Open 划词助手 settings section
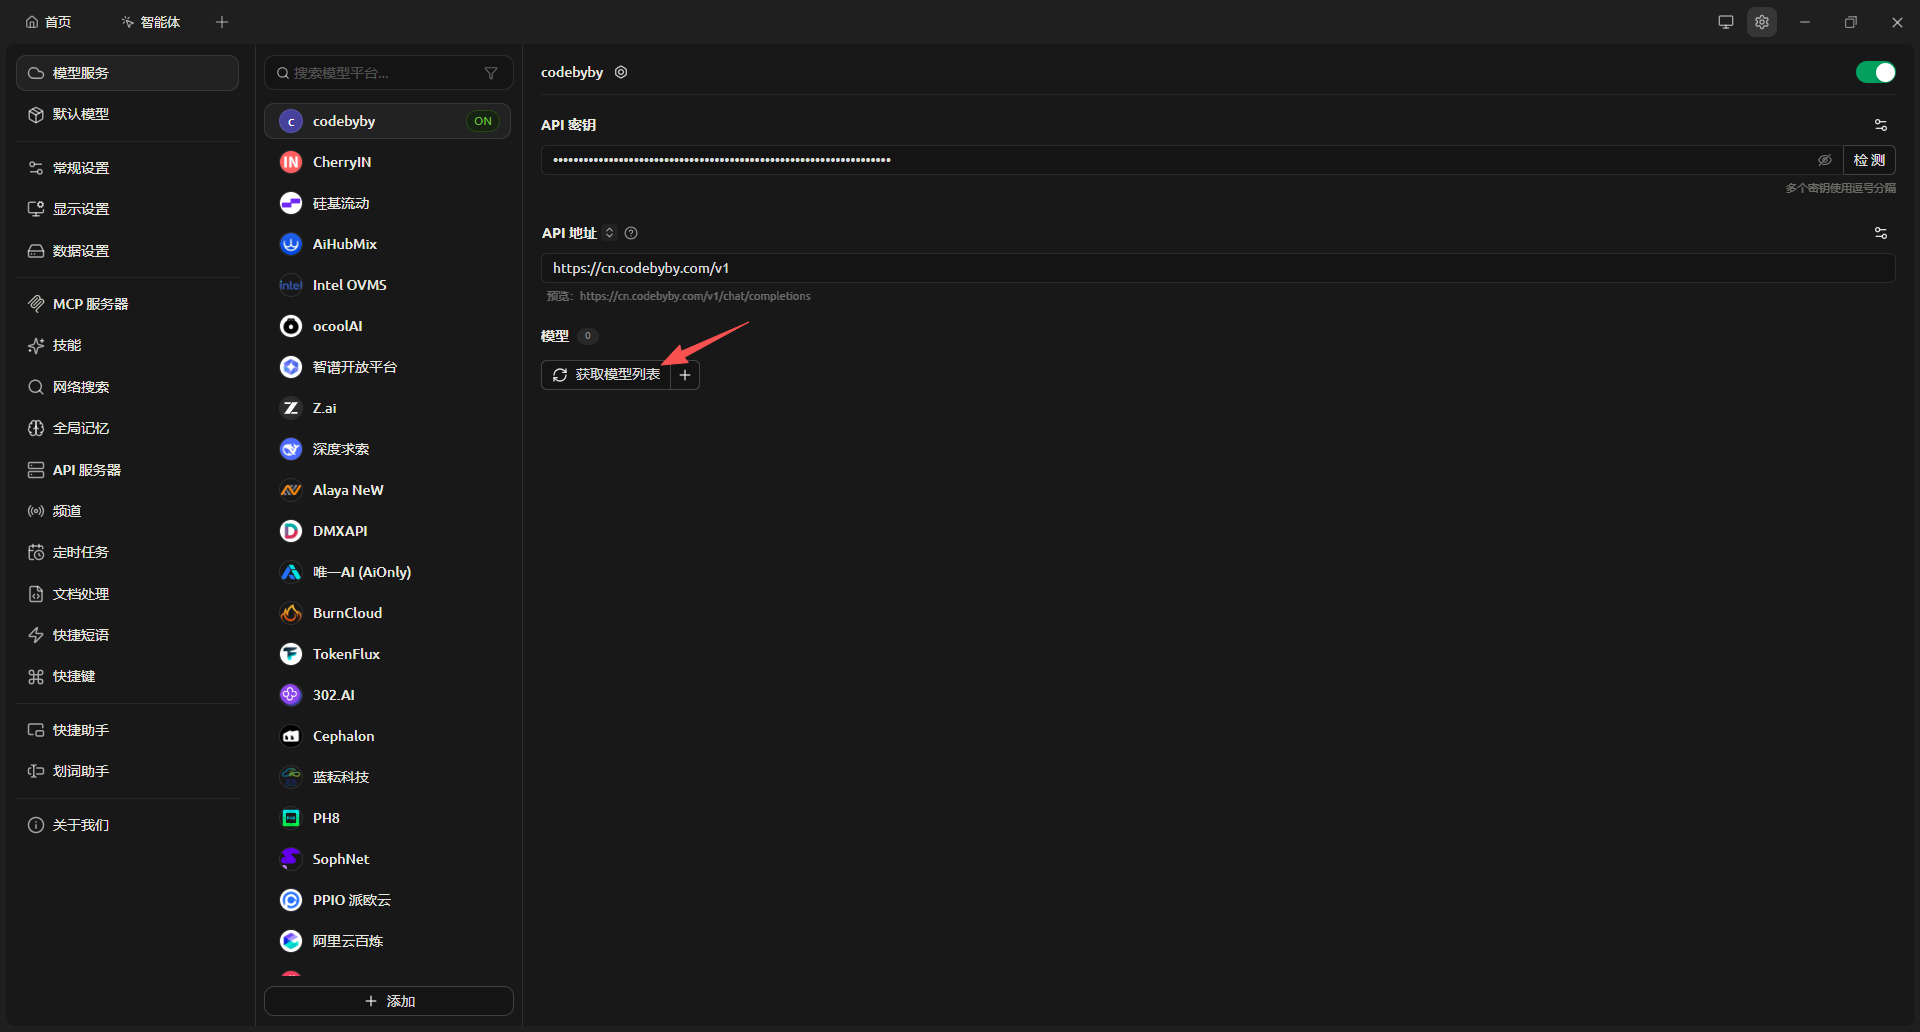This screenshot has height=1032, width=1920. point(127,771)
